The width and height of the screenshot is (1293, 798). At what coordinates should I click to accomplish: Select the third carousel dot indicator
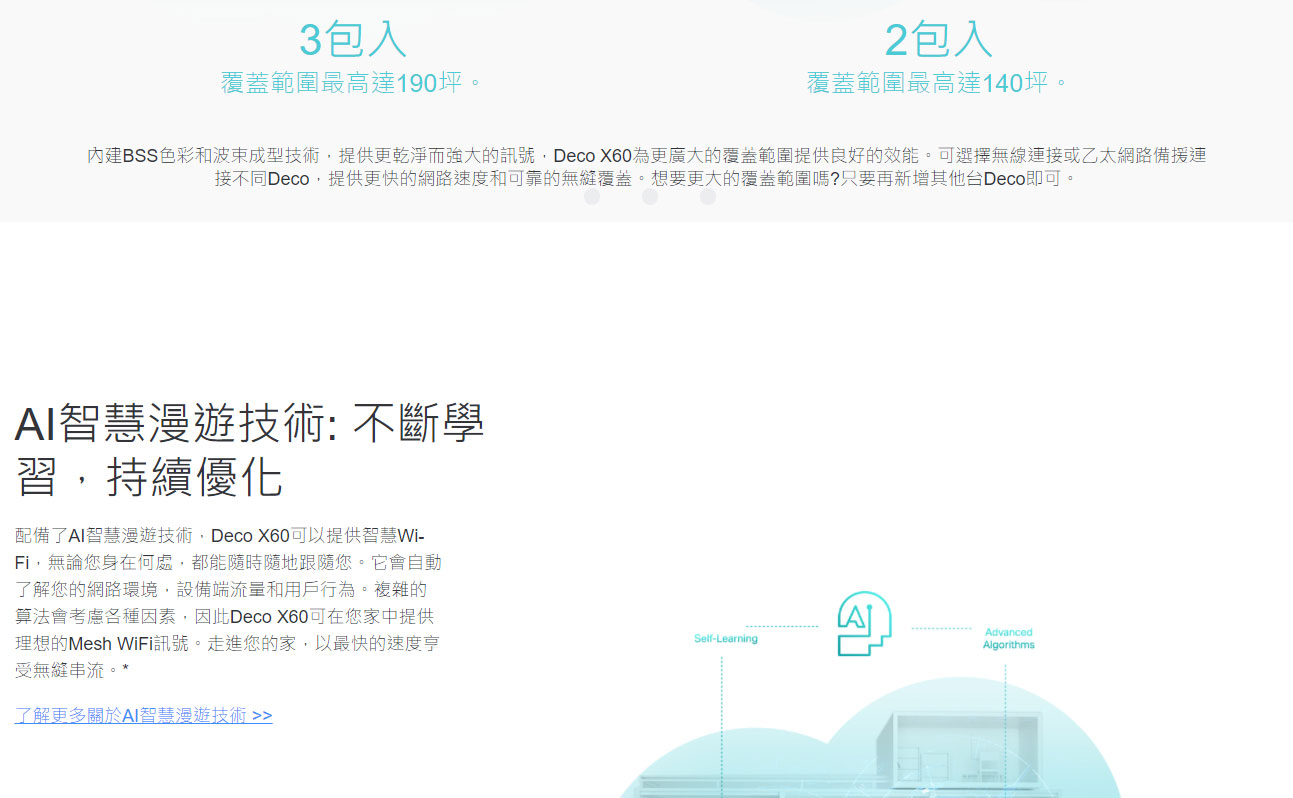point(708,197)
